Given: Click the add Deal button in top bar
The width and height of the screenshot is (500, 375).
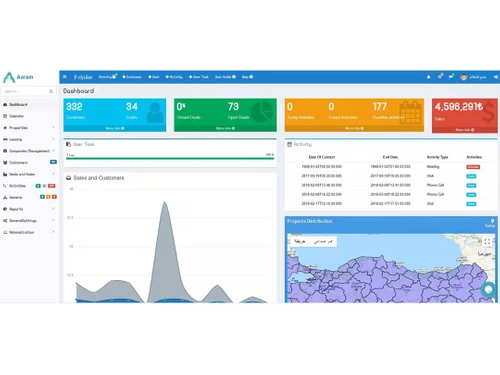Looking at the screenshot, I should [154, 77].
